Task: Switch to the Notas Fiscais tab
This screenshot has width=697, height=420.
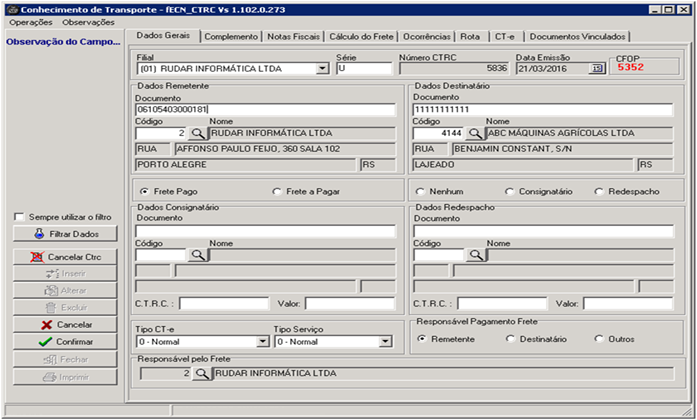Action: tap(293, 37)
